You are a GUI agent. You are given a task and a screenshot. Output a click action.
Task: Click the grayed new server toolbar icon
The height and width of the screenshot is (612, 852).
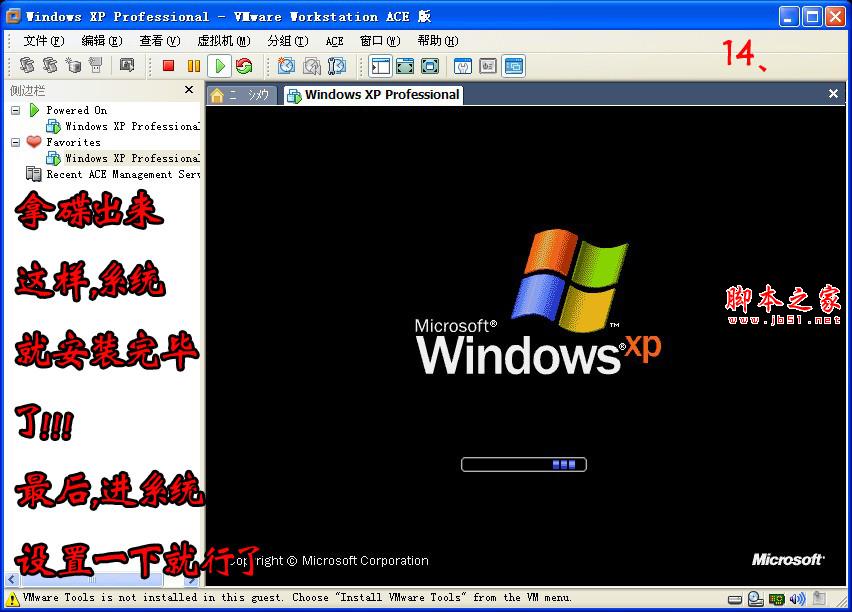[x=73, y=65]
